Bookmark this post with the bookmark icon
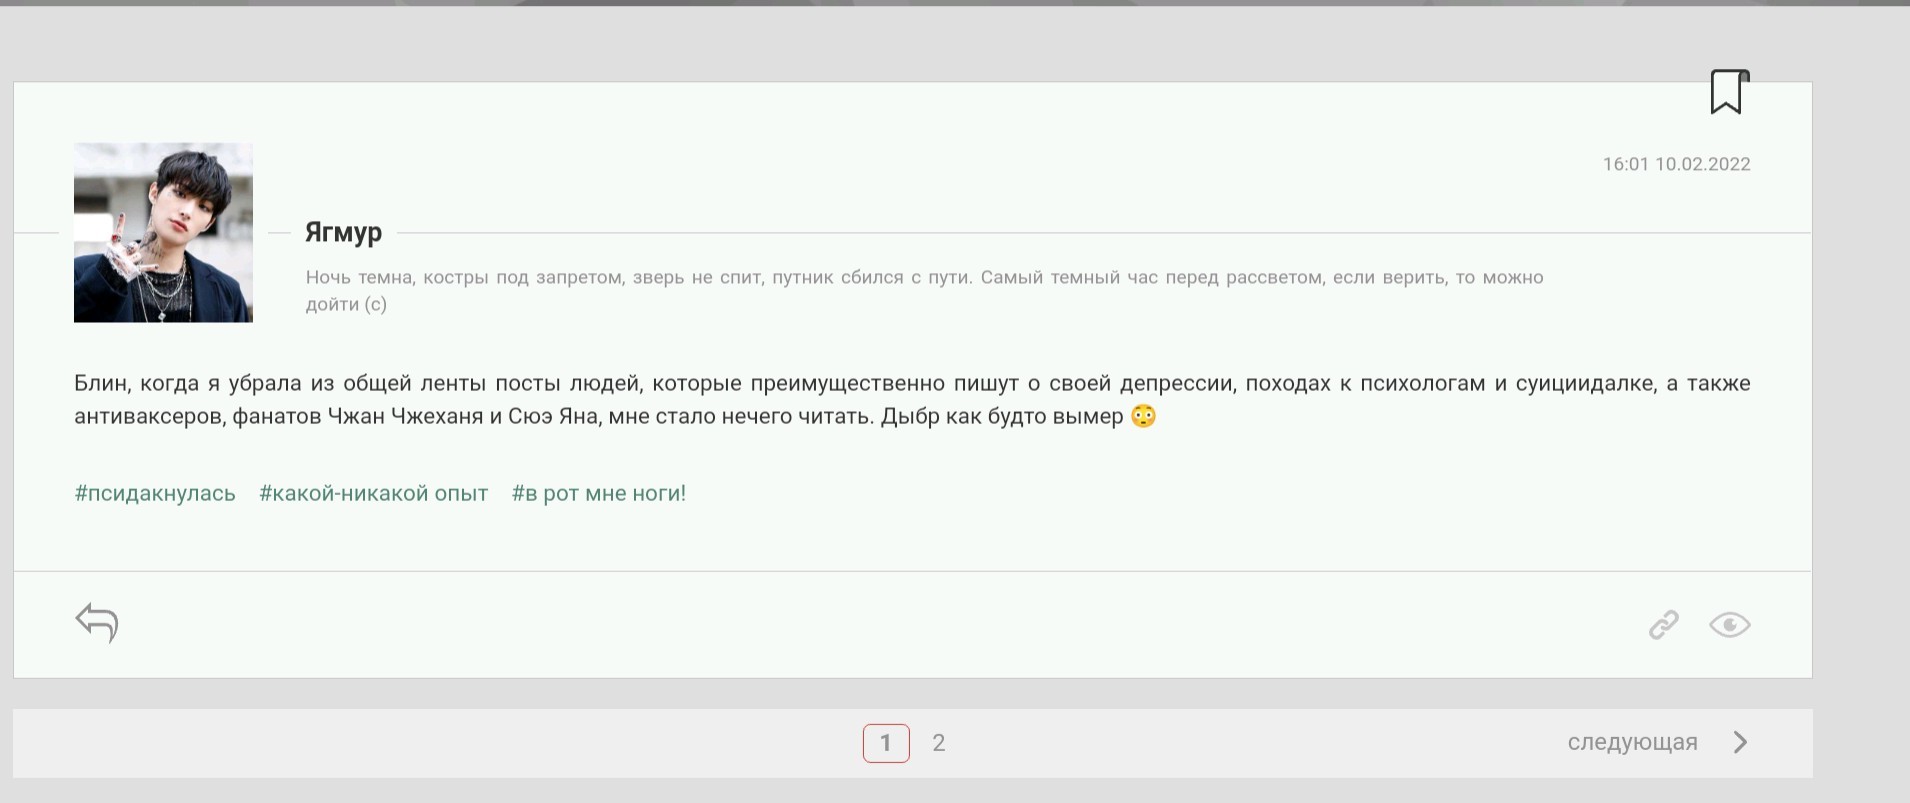The width and height of the screenshot is (1910, 803). 1727,93
